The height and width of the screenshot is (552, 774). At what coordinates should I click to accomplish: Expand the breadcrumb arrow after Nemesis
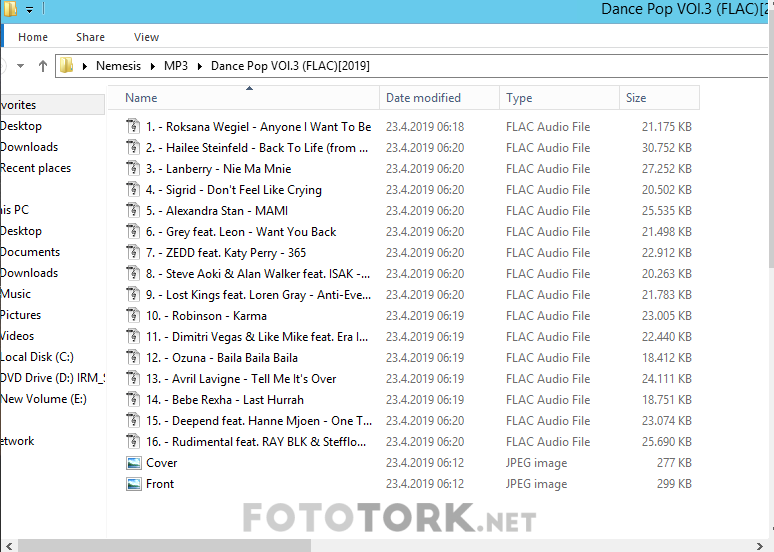(x=153, y=66)
